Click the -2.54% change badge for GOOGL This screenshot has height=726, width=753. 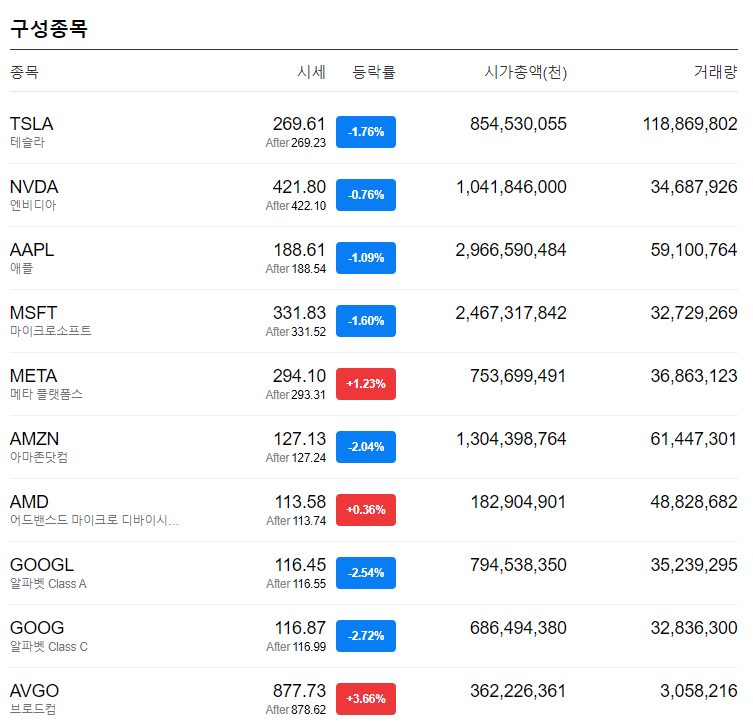point(366,573)
